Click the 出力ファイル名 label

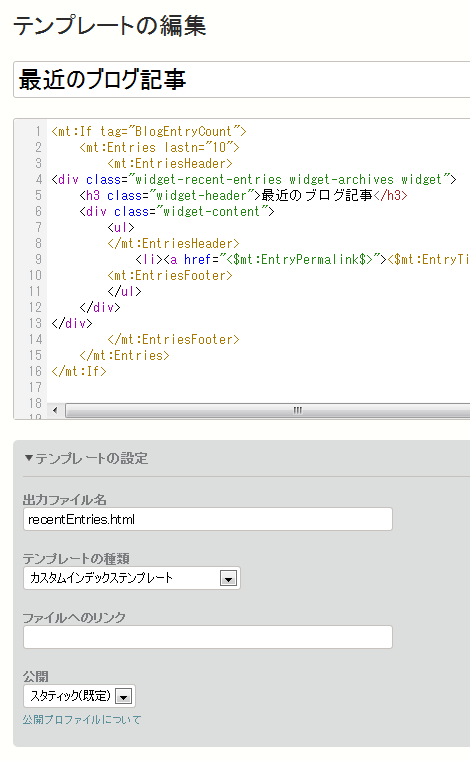pyautogui.click(x=65, y=499)
